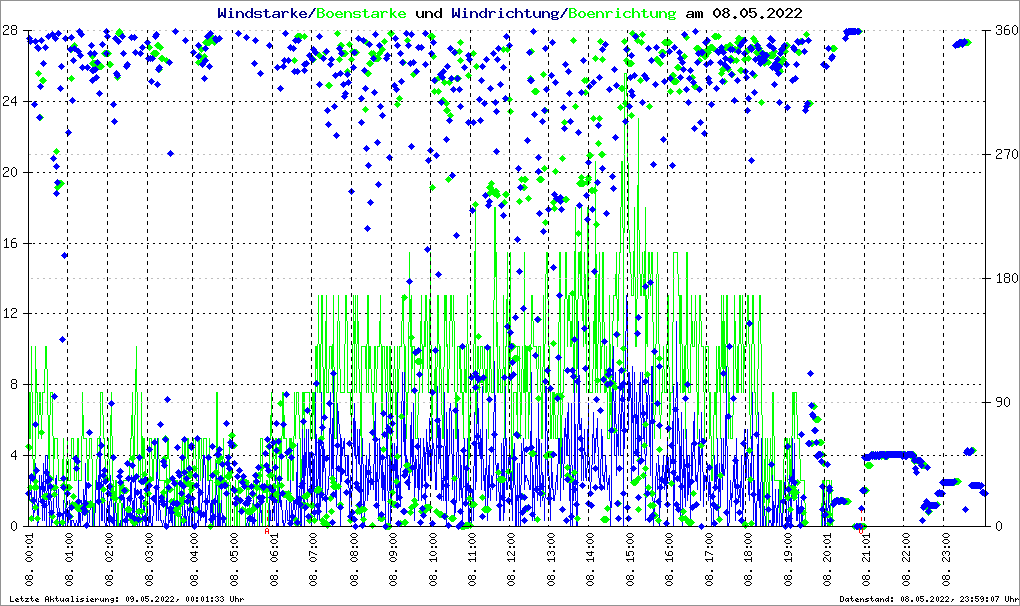Click the 12 label on left axis
Image resolution: width=1020 pixels, height=606 pixels.
click(11, 314)
